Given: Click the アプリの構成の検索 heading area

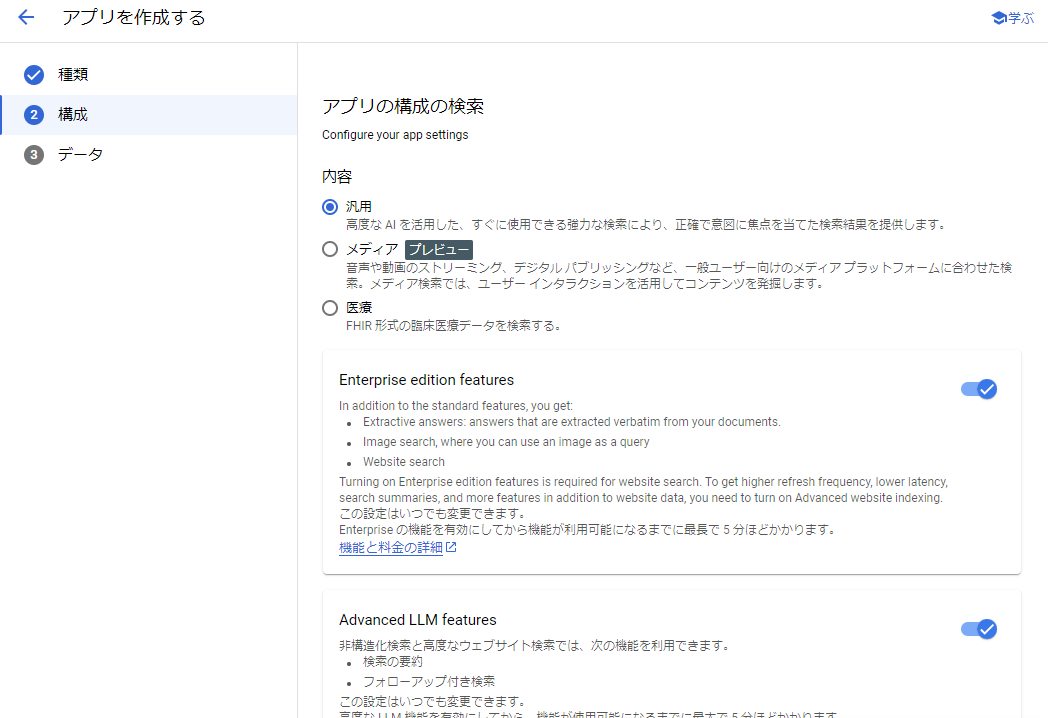Looking at the screenshot, I should (404, 104).
